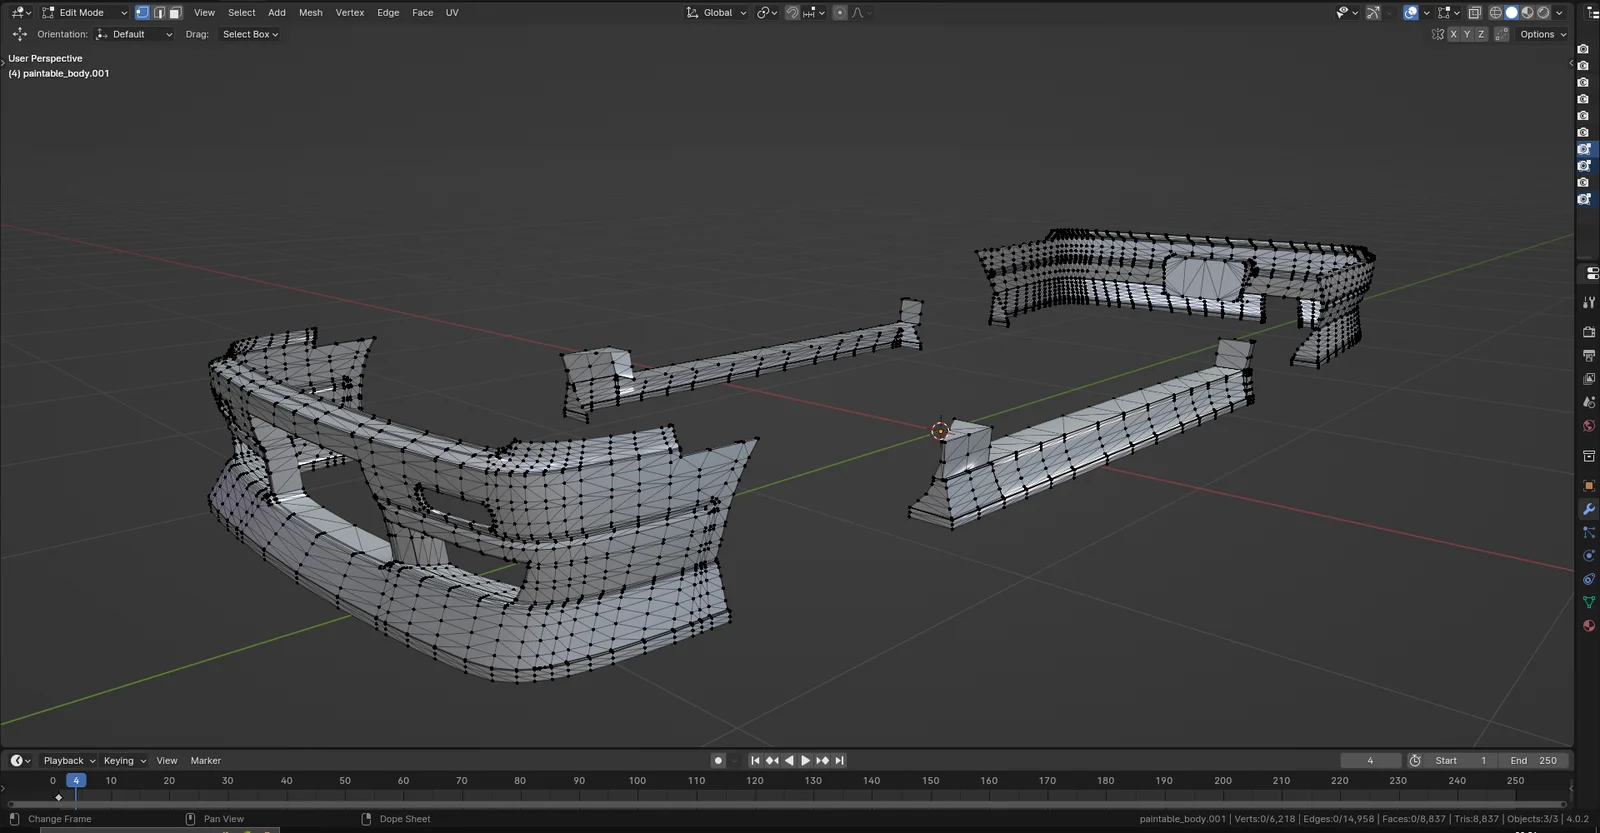
Task: Open the Keying dropdown
Action: pyautogui.click(x=124, y=761)
